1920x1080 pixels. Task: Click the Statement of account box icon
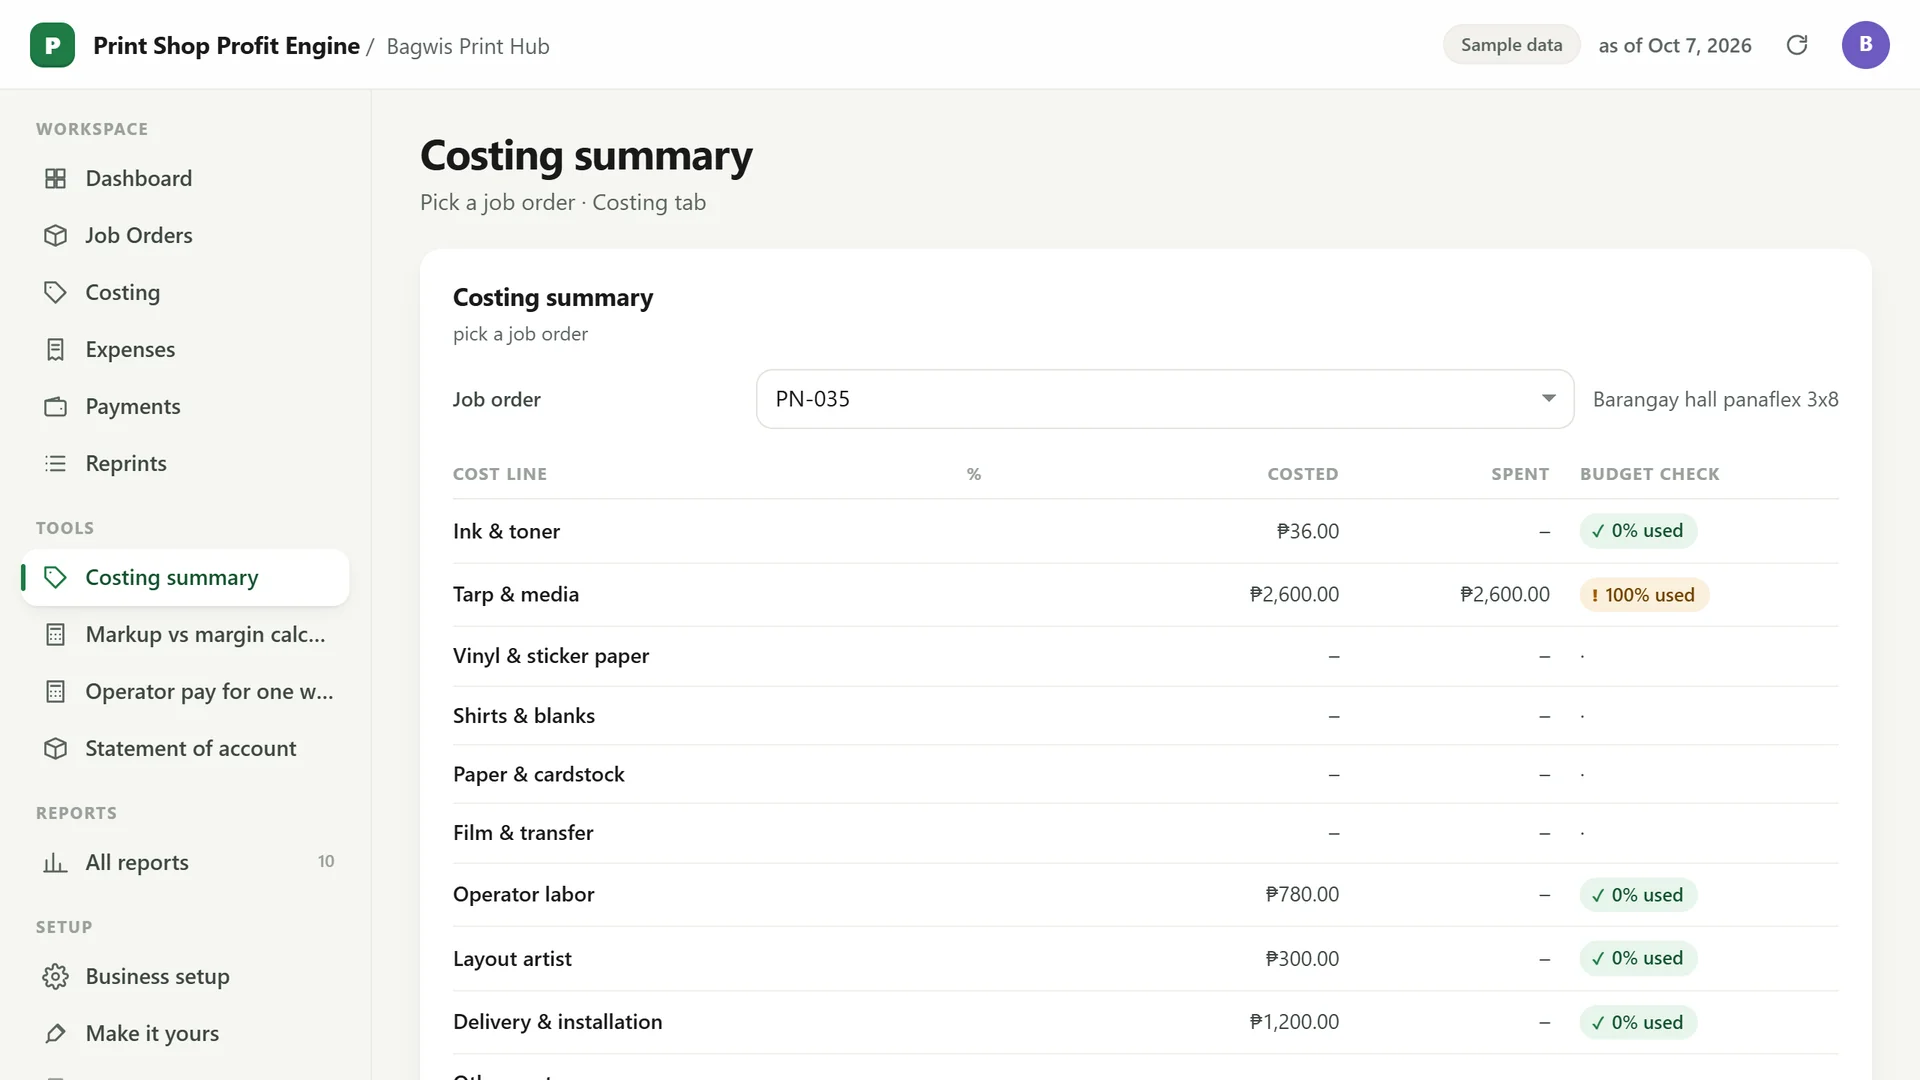(x=56, y=748)
